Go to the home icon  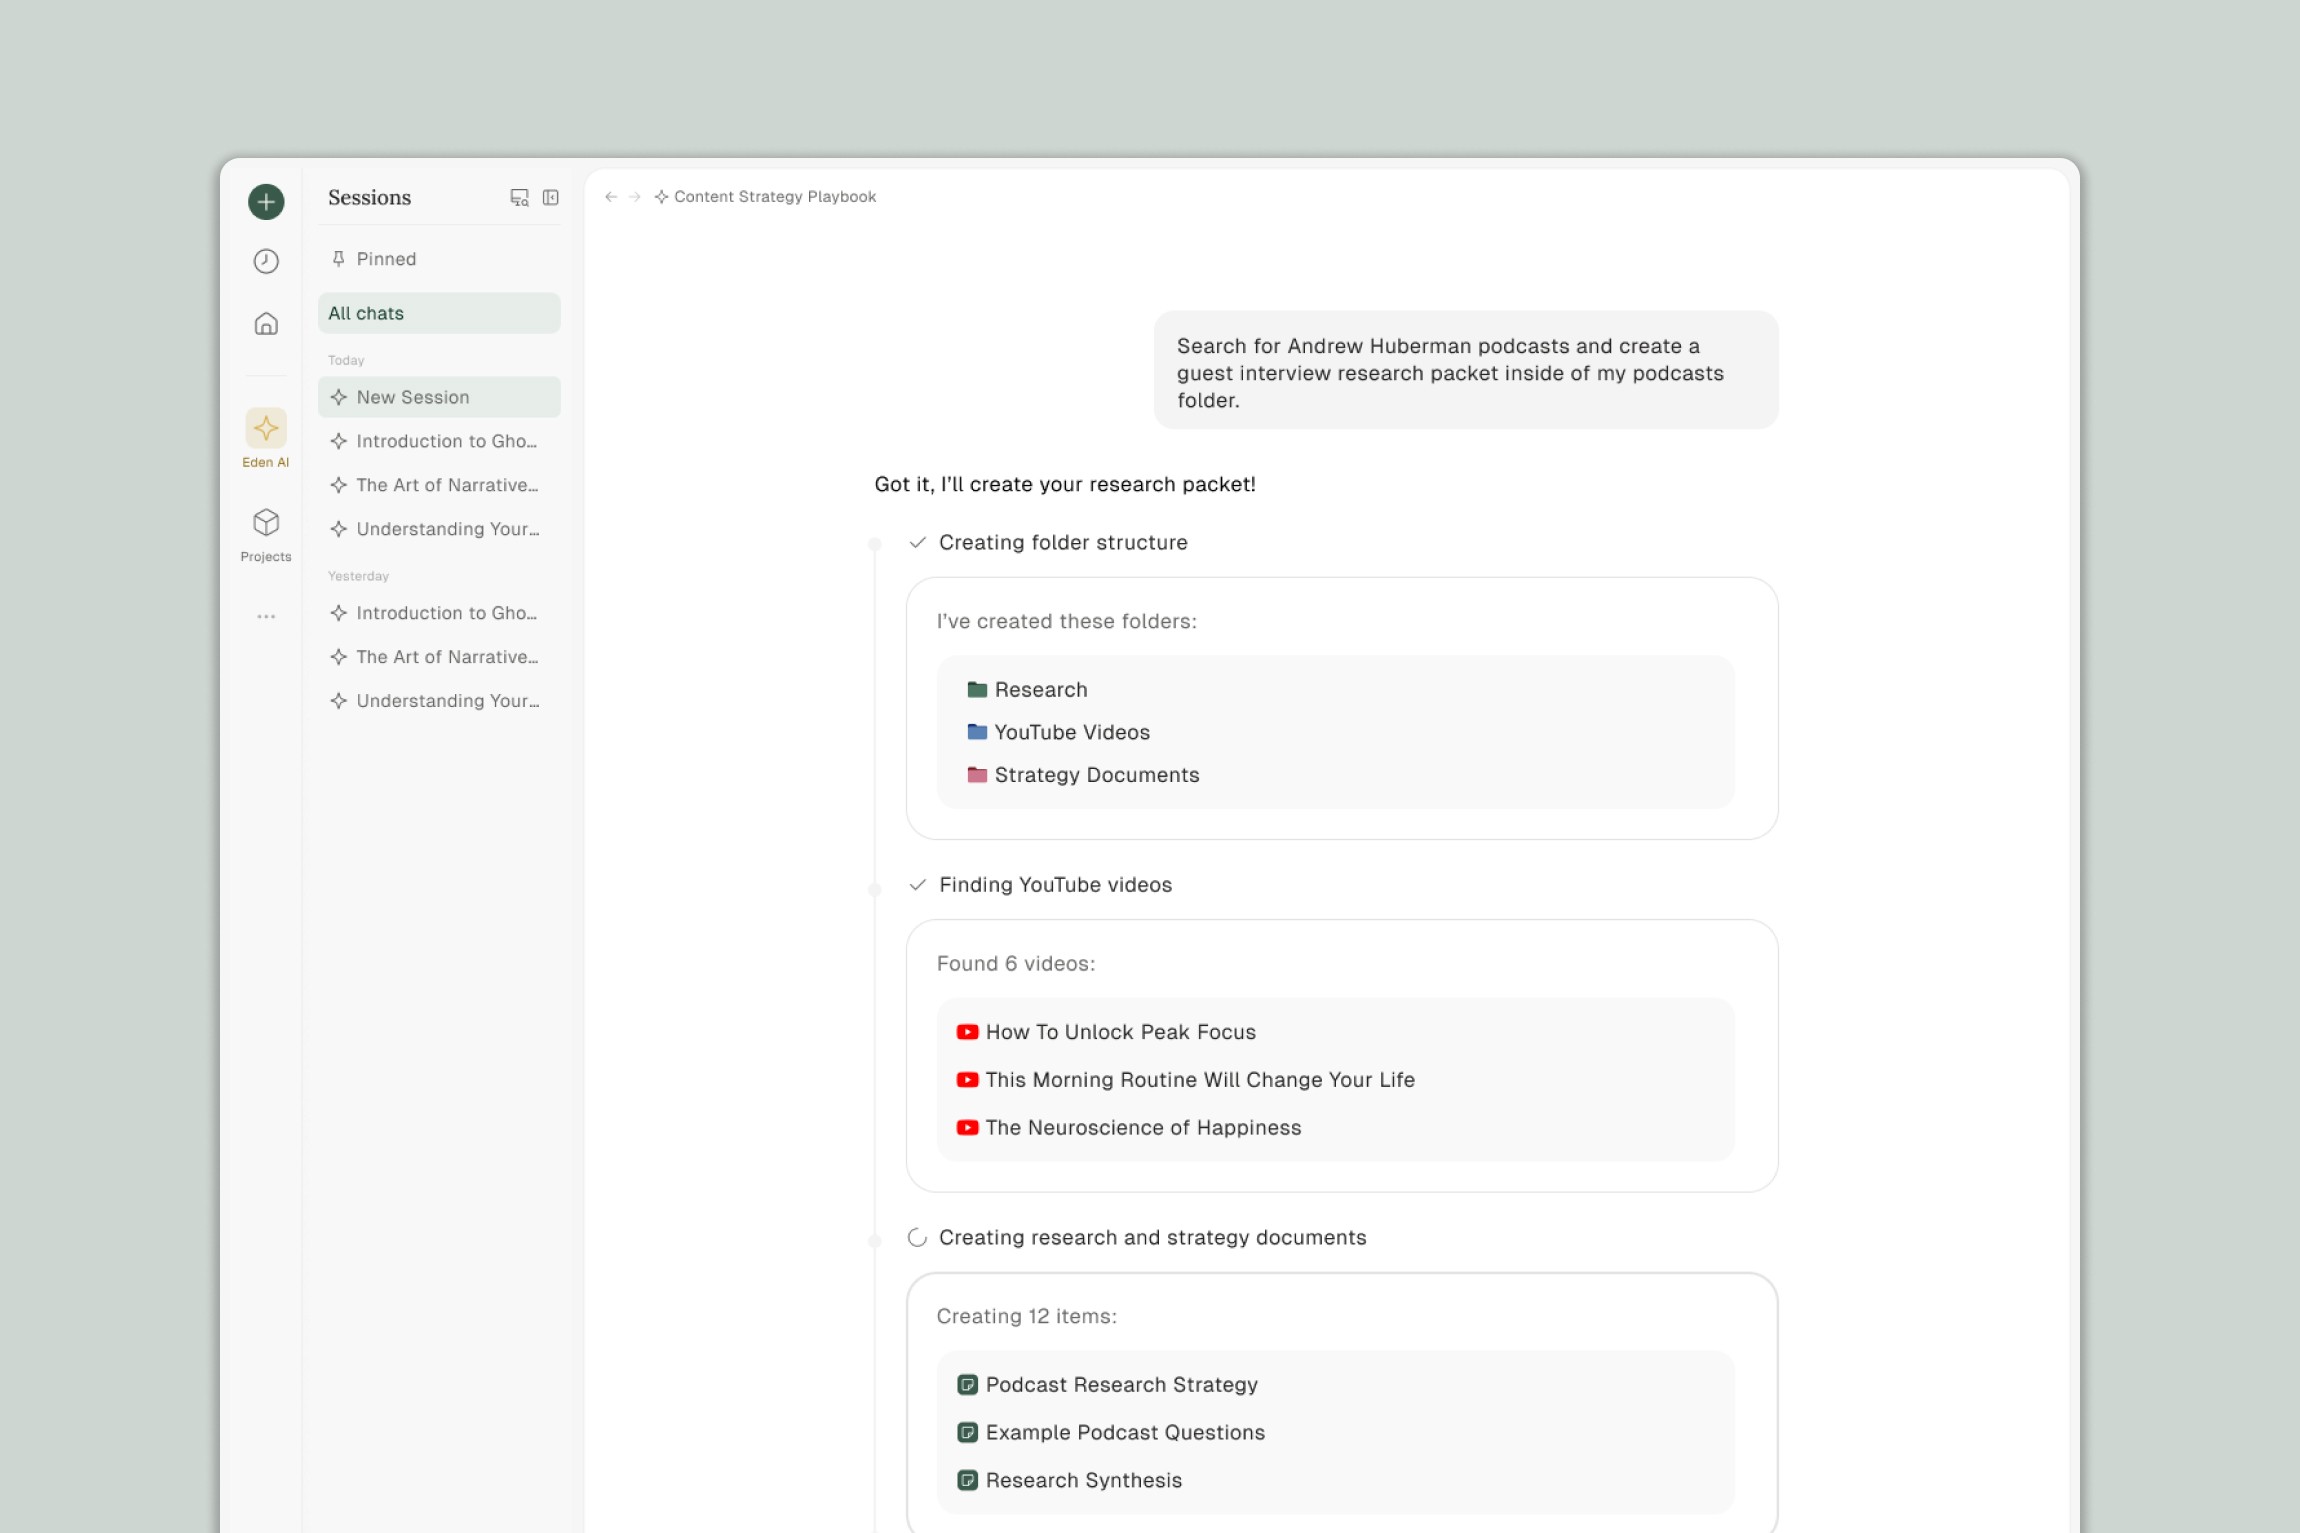266,324
